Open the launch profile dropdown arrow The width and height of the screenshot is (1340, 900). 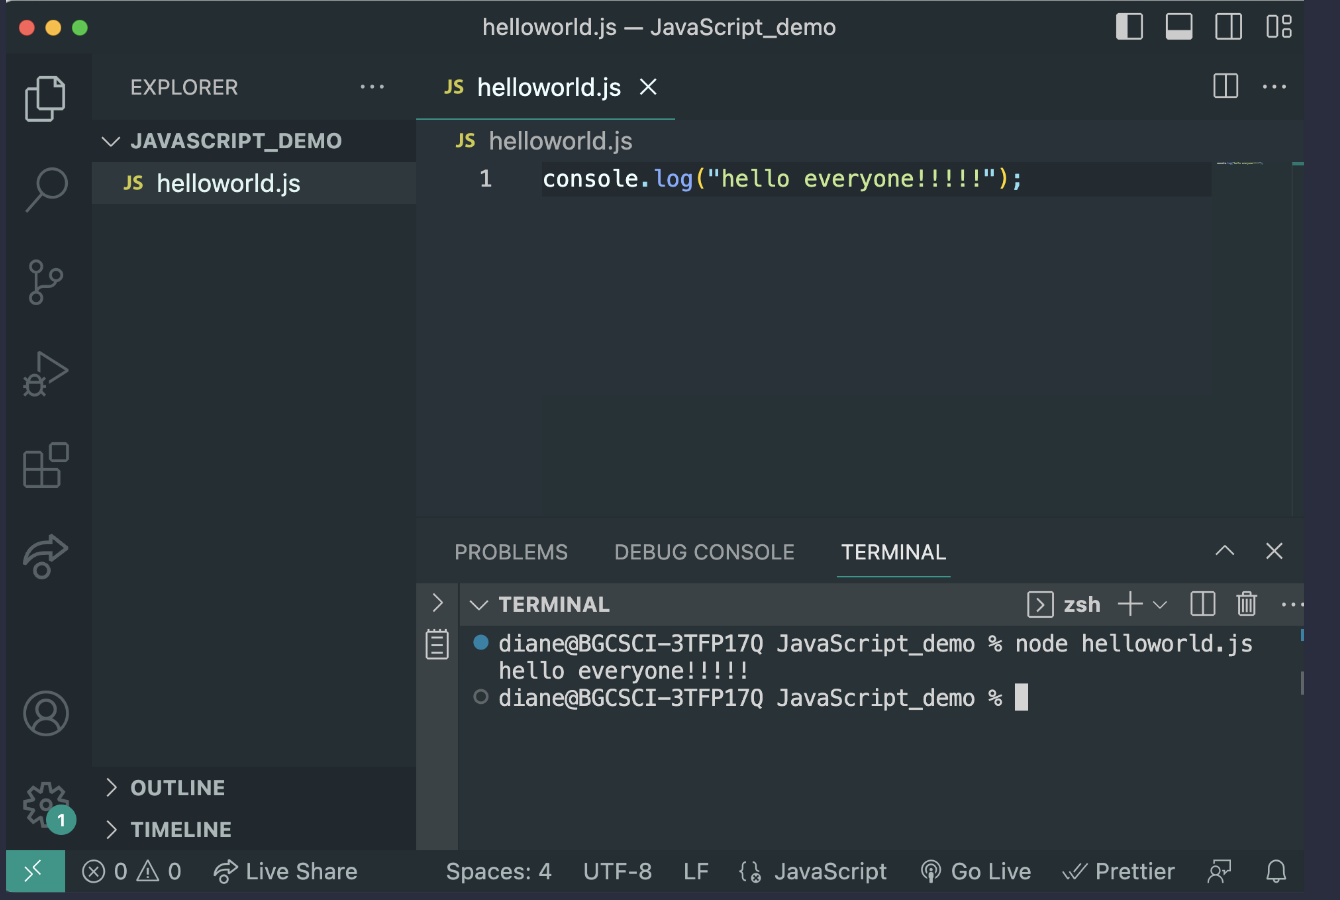click(1160, 605)
